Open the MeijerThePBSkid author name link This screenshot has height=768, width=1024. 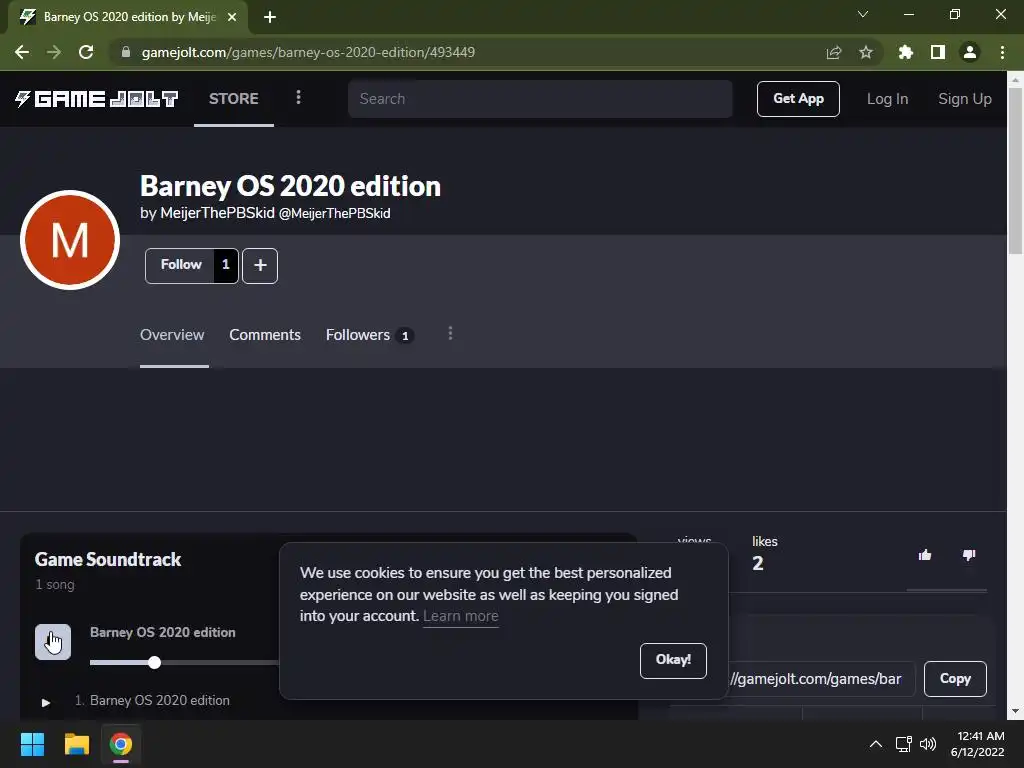[x=217, y=214]
